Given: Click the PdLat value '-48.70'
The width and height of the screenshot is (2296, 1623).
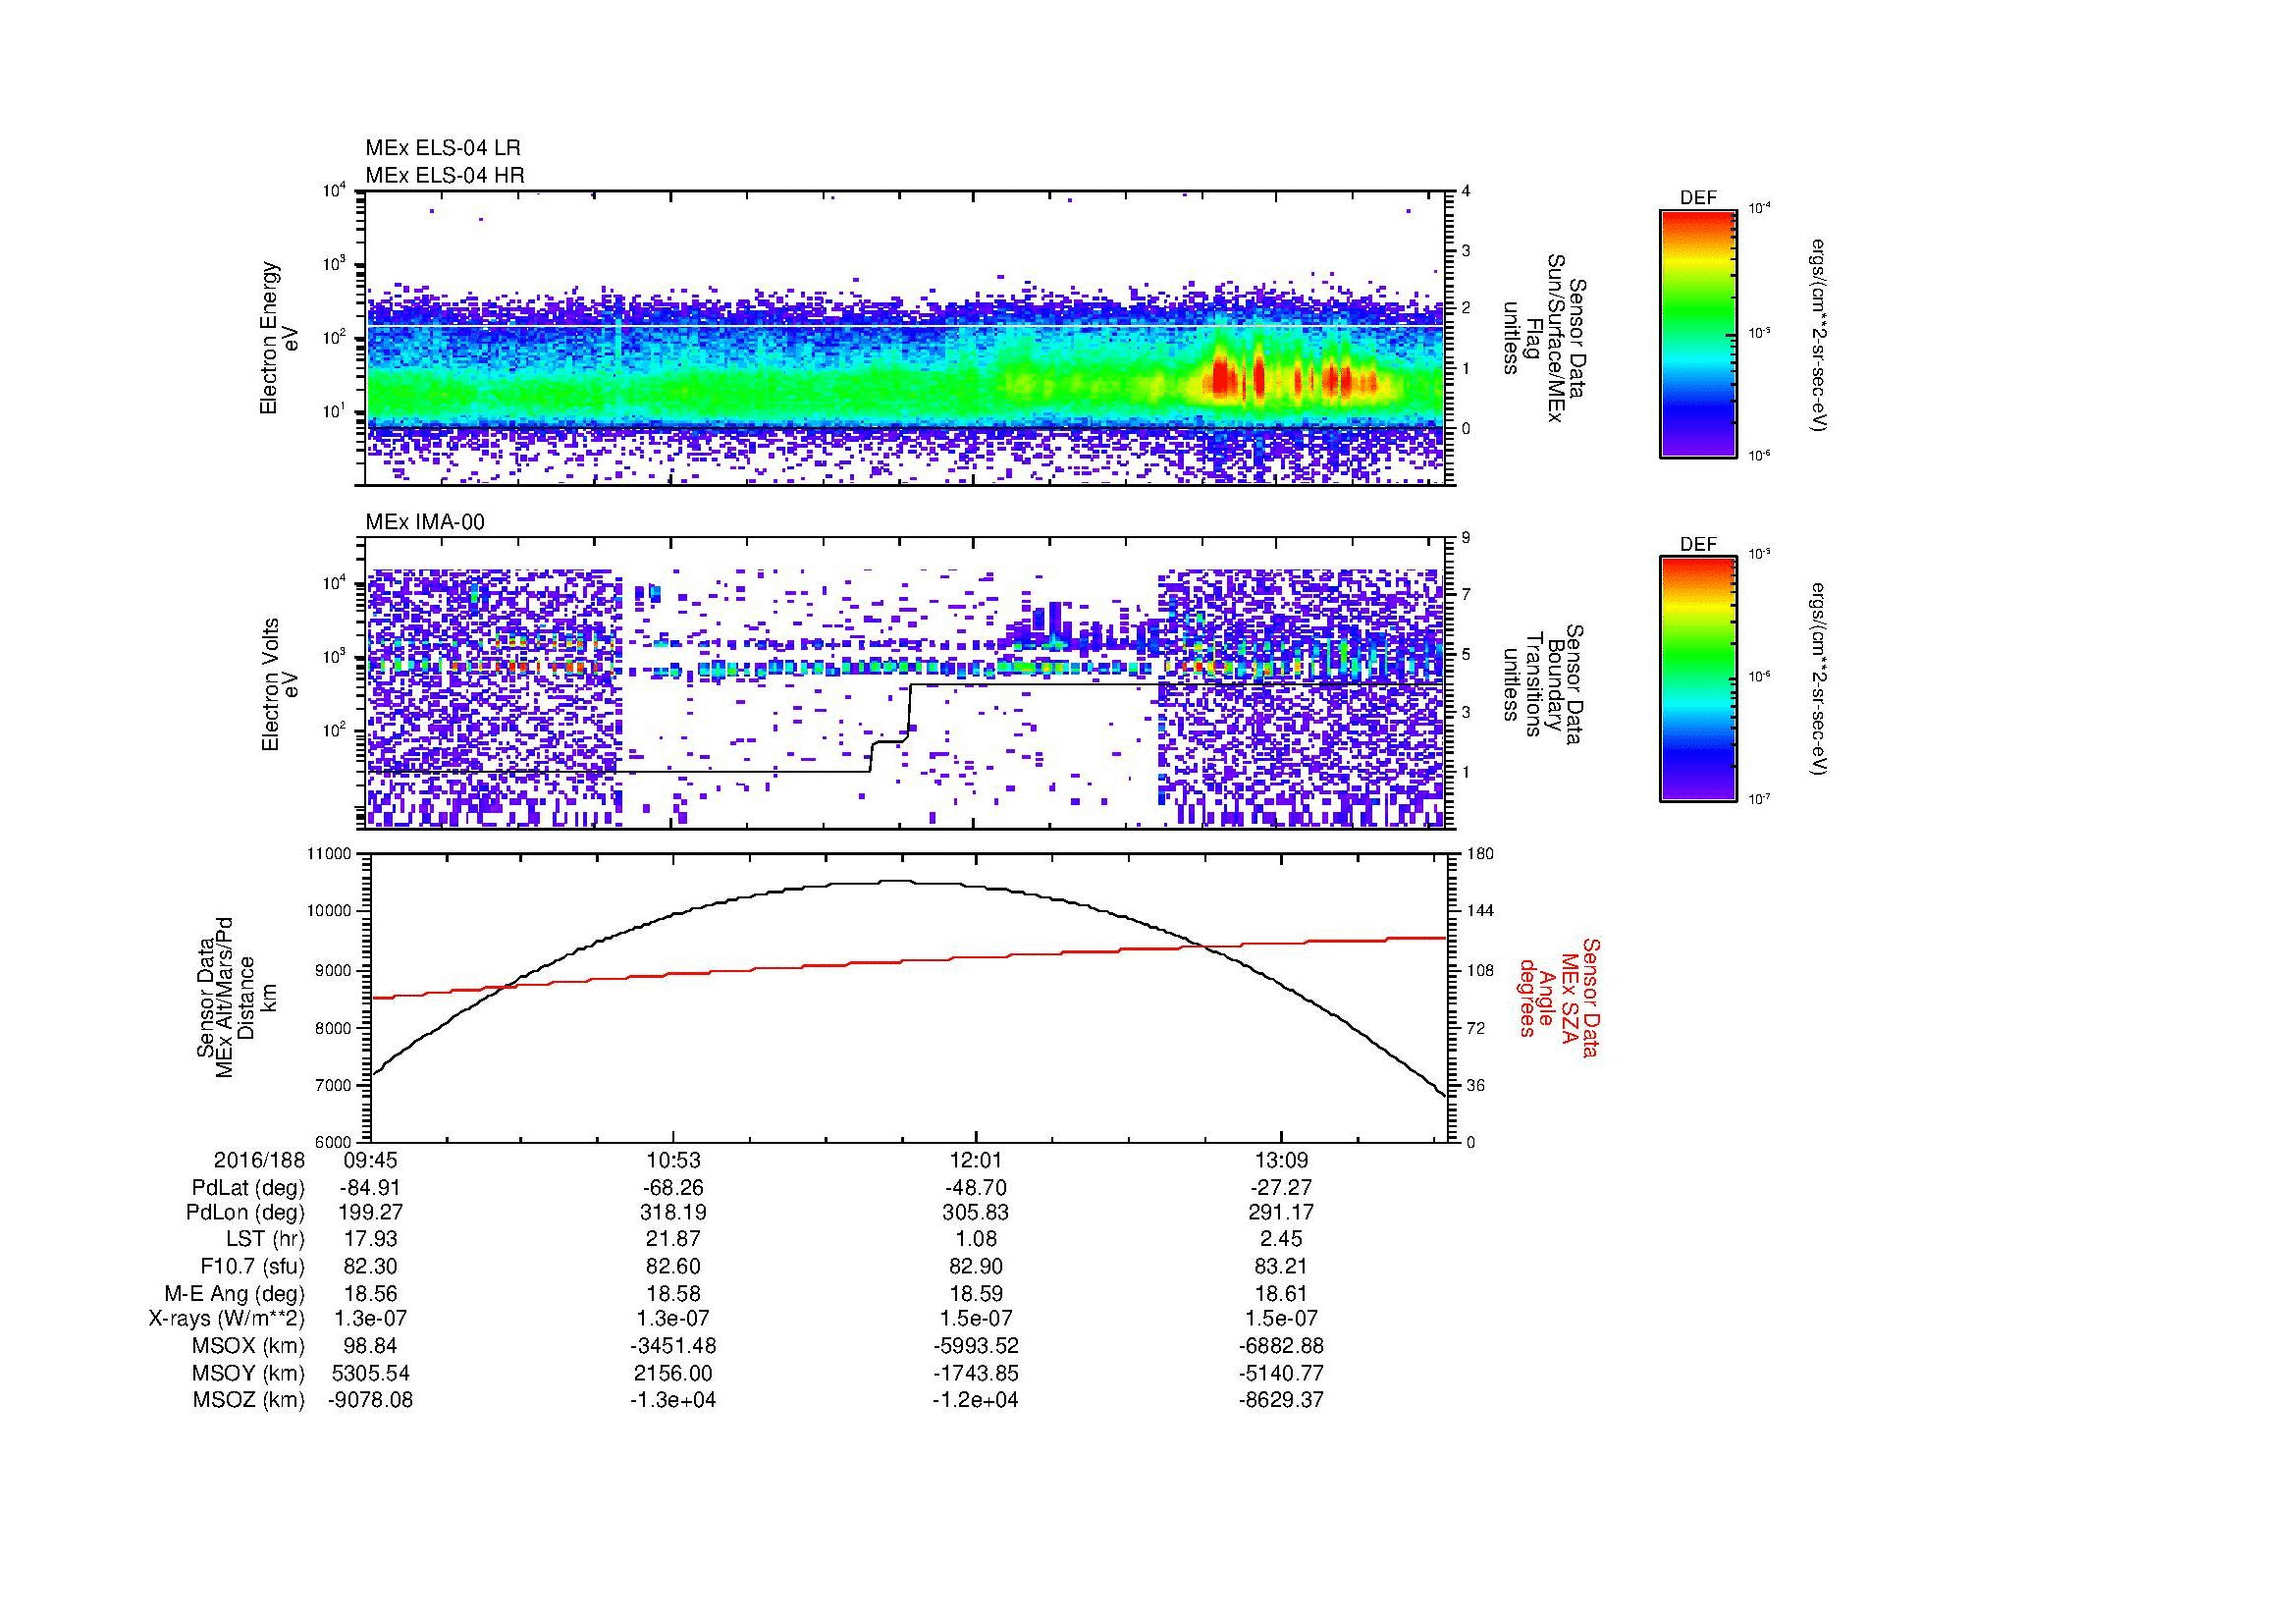Looking at the screenshot, I should point(975,1188).
